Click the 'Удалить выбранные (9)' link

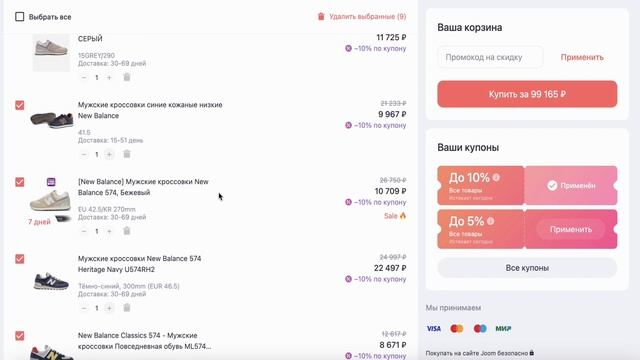pos(367,16)
